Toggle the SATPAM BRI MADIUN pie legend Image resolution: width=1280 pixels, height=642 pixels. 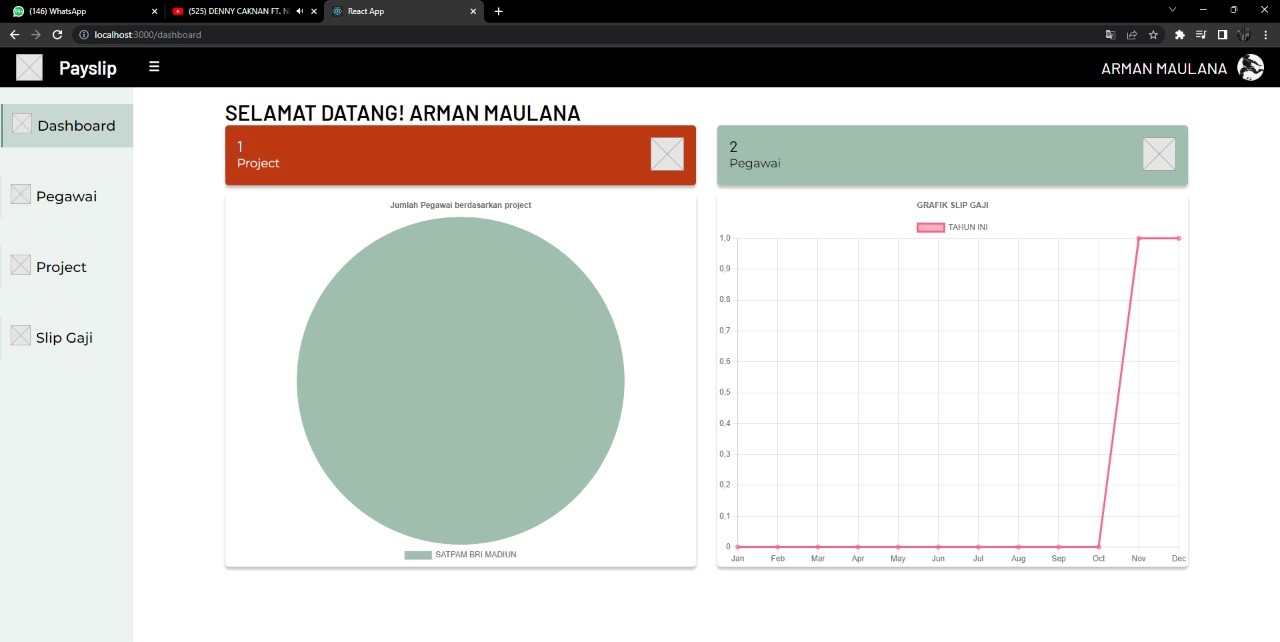click(x=461, y=553)
